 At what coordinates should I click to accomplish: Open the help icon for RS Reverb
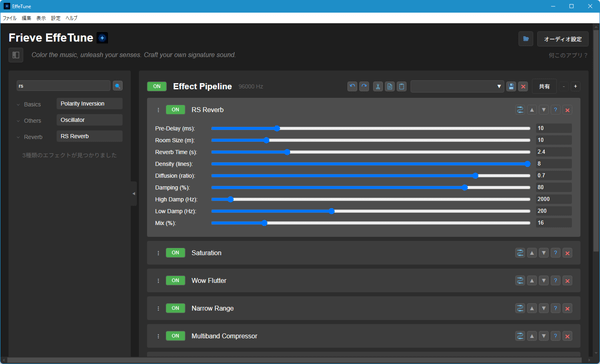pyautogui.click(x=555, y=110)
